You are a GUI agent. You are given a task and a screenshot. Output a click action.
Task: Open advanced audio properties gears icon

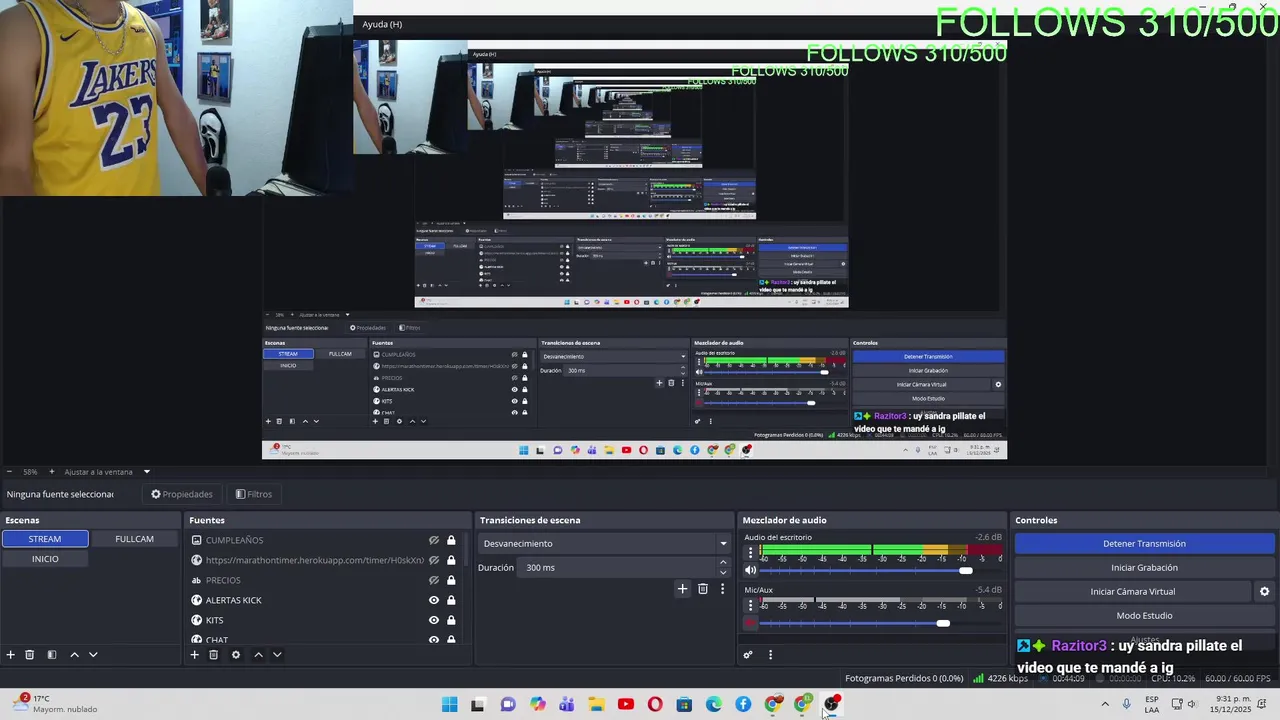(748, 655)
